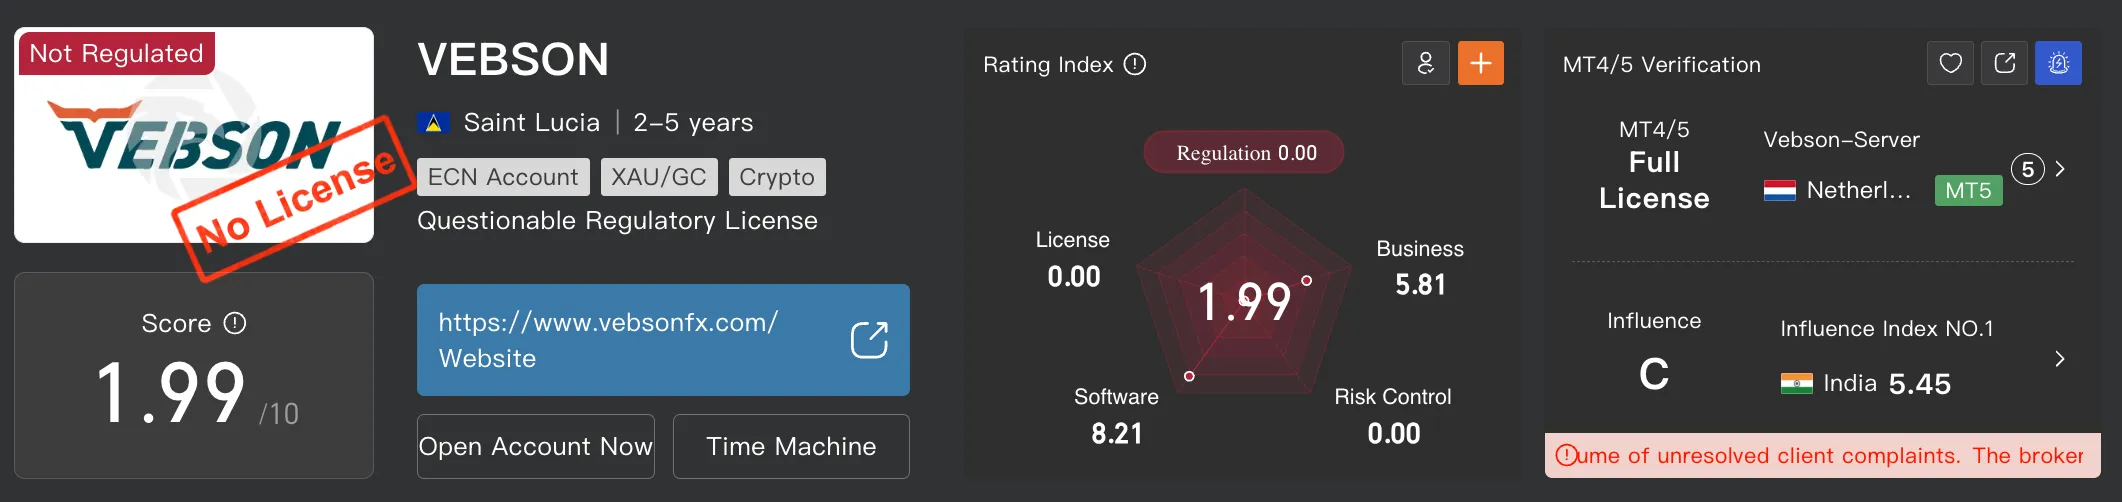Expand the Influence Index row chevron

tap(2060, 359)
